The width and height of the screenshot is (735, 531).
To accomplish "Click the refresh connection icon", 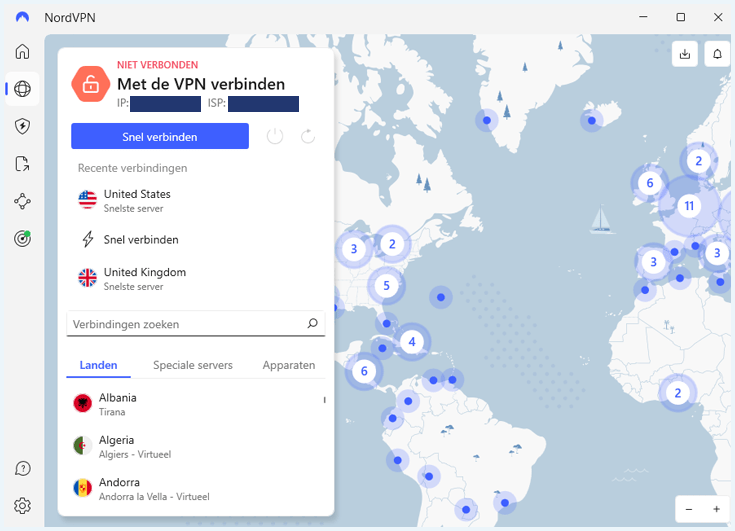I will (308, 136).
